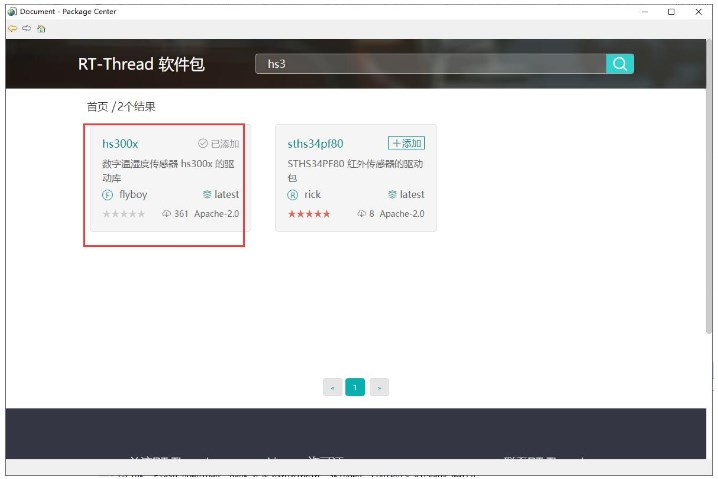Image resolution: width=718 pixels, height=479 pixels.
Task: Click the RT-Thread 软件包 header title
Action: click(x=141, y=64)
